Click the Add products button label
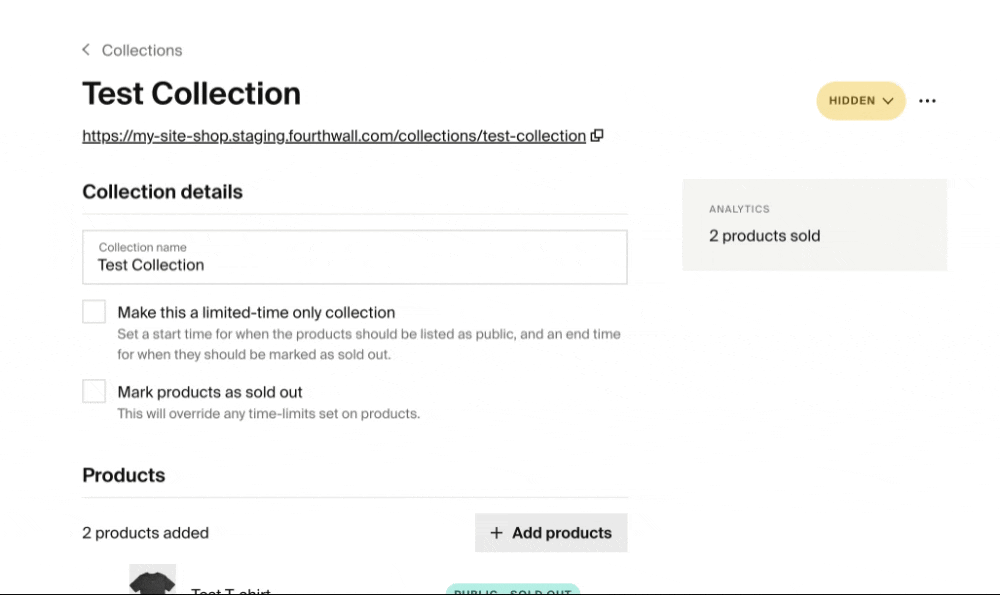 pos(562,533)
